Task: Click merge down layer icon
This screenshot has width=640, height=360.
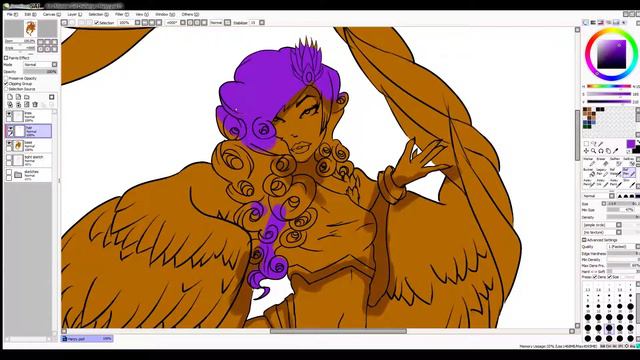Action: click(18, 105)
